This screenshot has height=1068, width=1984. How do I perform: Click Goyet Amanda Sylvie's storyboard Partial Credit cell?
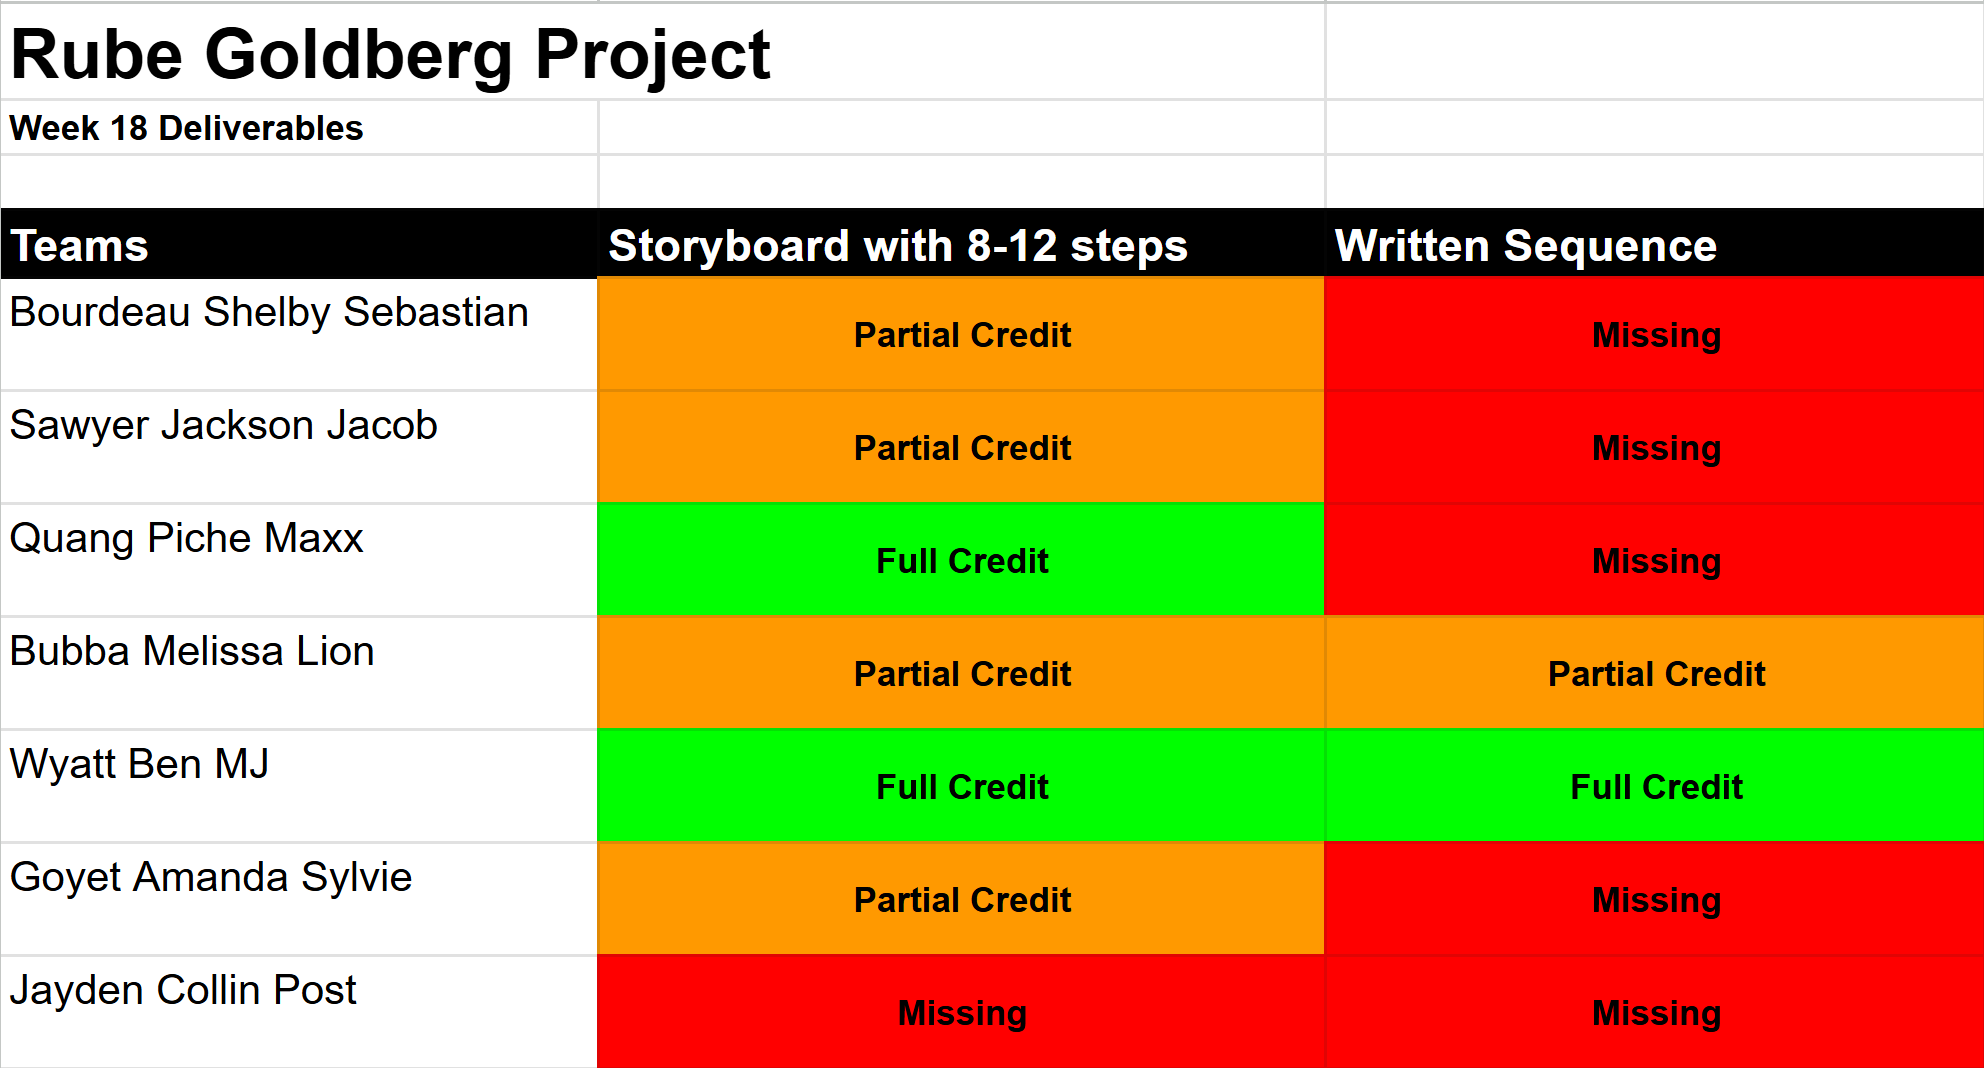[x=962, y=900]
